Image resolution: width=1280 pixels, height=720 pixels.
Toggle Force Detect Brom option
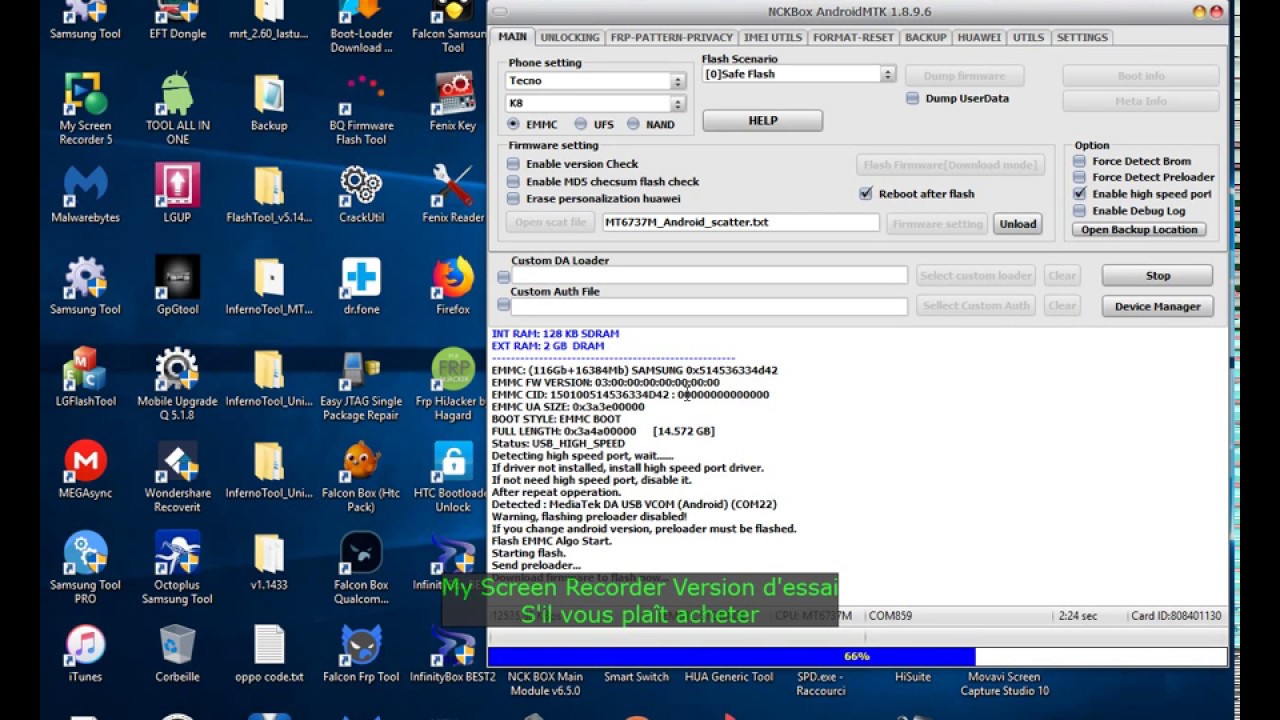pos(1079,161)
